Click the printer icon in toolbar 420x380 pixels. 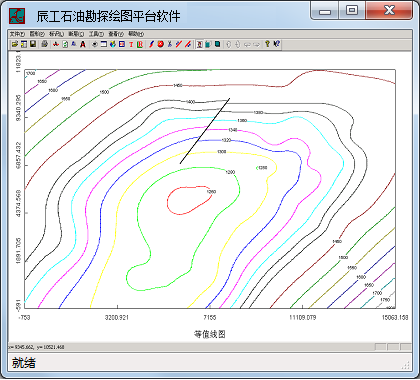(x=45, y=44)
